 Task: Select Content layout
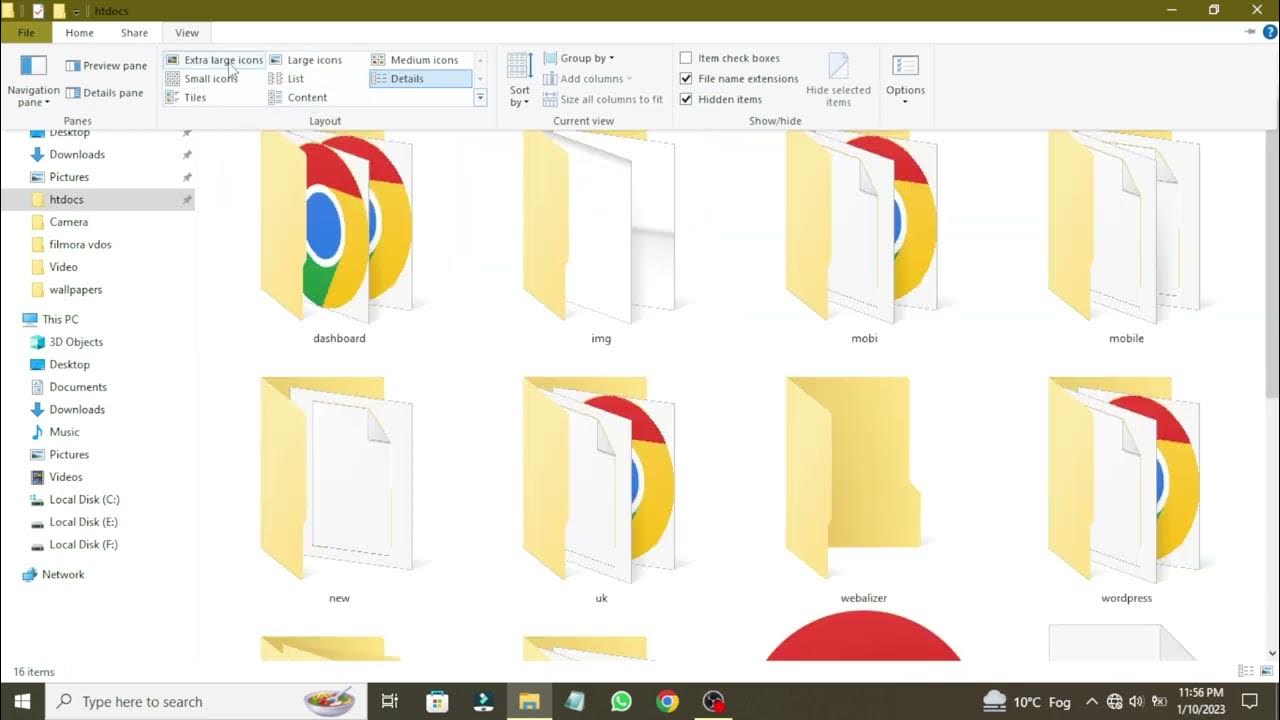[x=298, y=98]
